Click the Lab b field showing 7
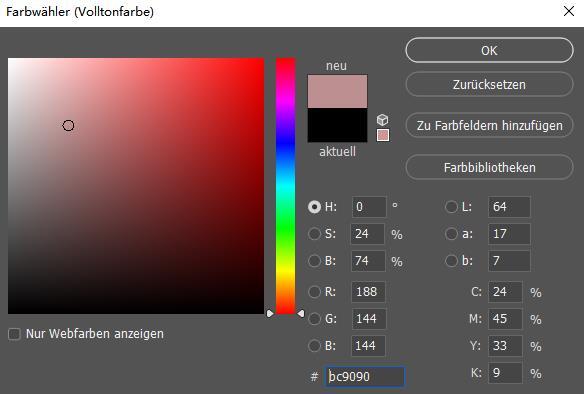Viewport: 584px width, 394px height. click(509, 261)
